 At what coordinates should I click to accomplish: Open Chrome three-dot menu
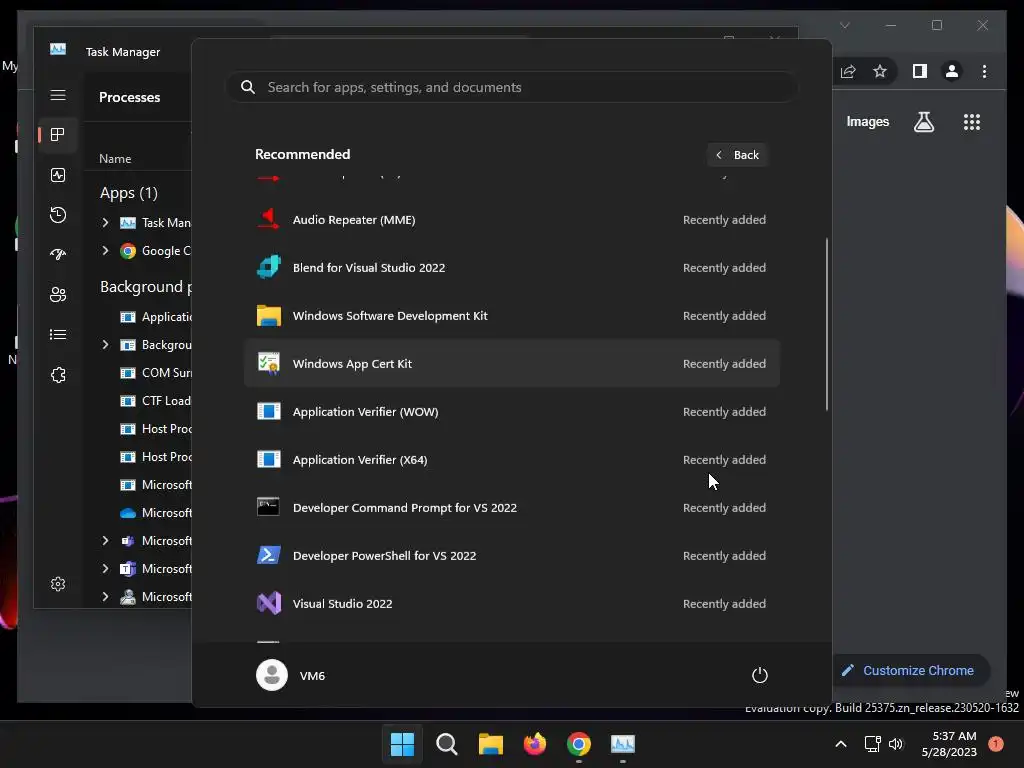pos(984,71)
